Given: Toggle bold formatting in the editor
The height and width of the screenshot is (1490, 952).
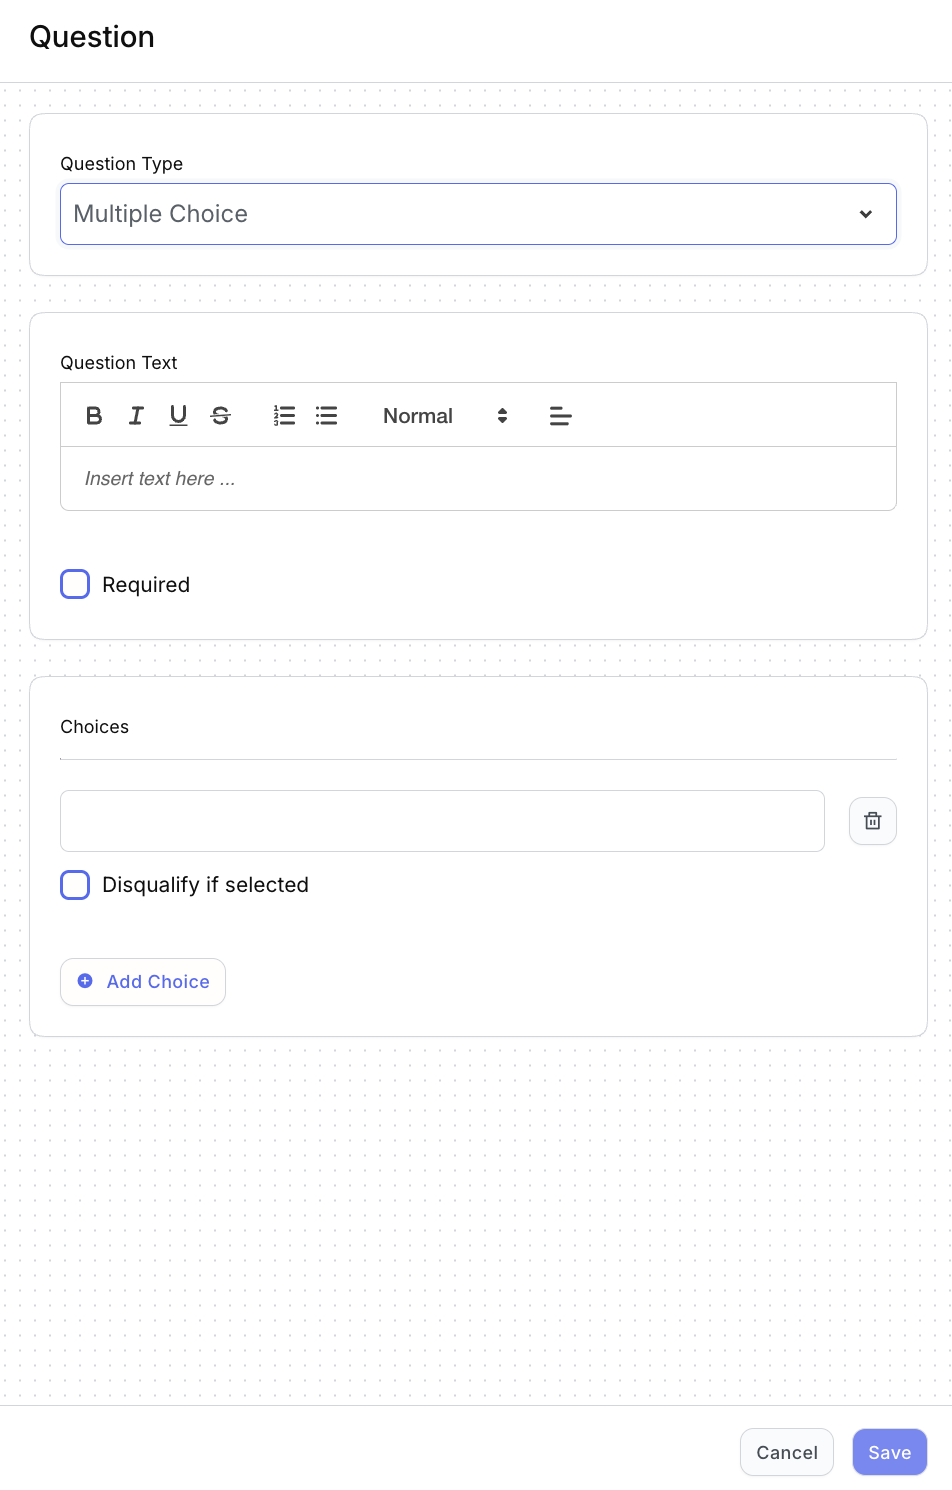Looking at the screenshot, I should click(x=94, y=416).
